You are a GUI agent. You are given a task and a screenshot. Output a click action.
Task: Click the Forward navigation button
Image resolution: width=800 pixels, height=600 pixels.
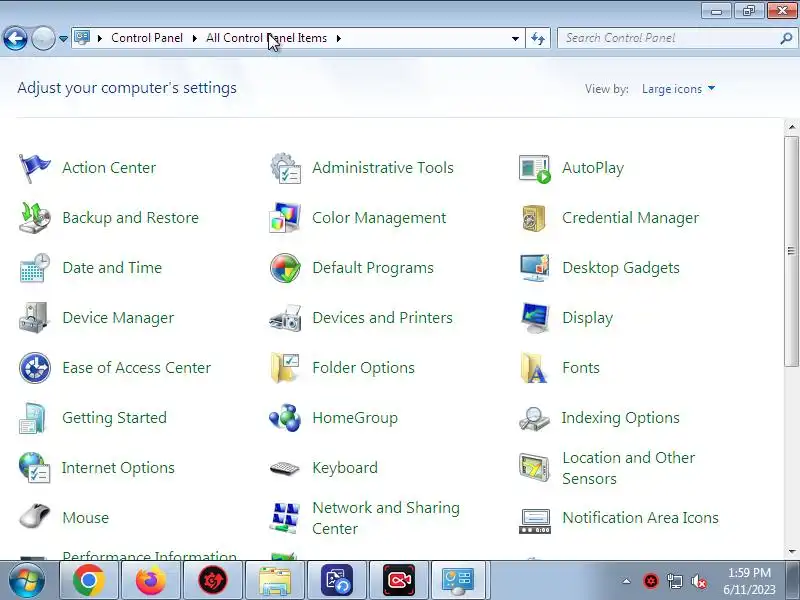click(43, 38)
